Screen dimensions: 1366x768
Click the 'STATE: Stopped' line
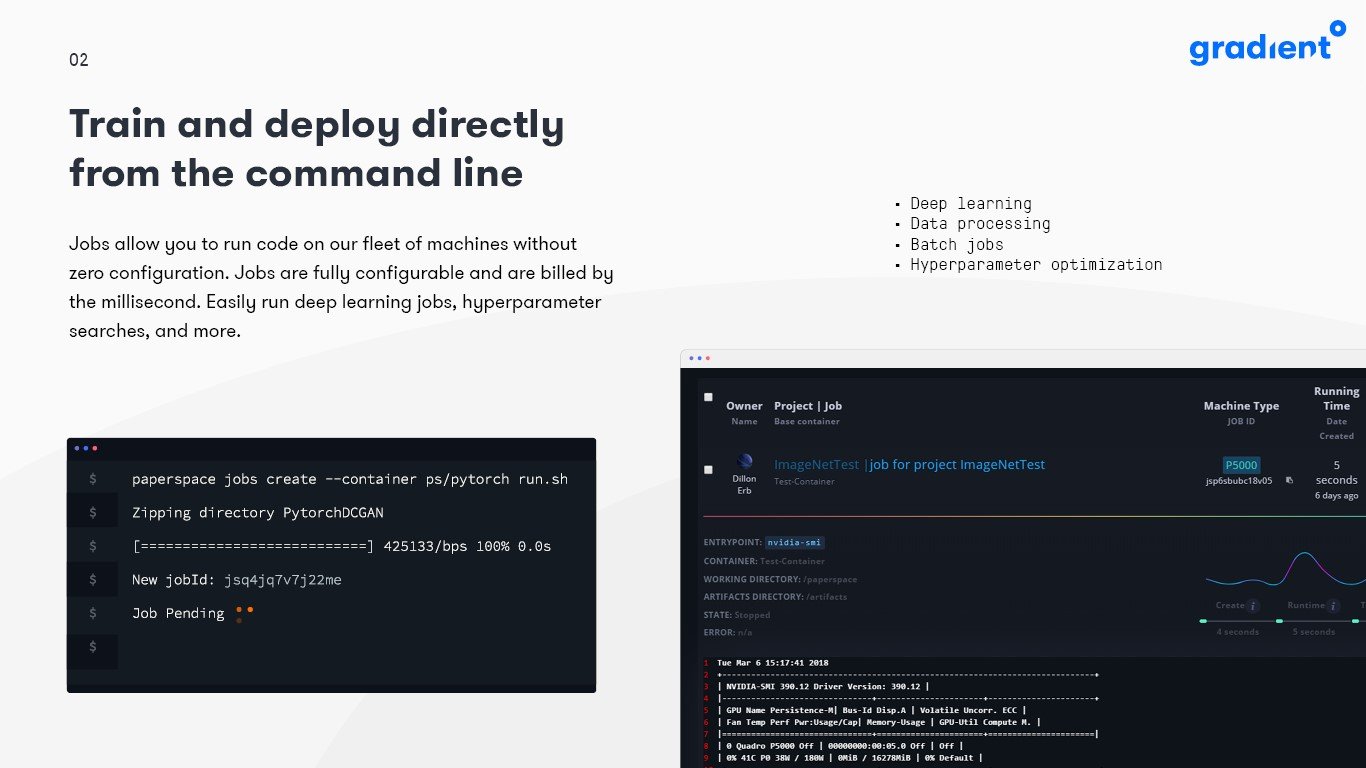pyautogui.click(x=737, y=615)
